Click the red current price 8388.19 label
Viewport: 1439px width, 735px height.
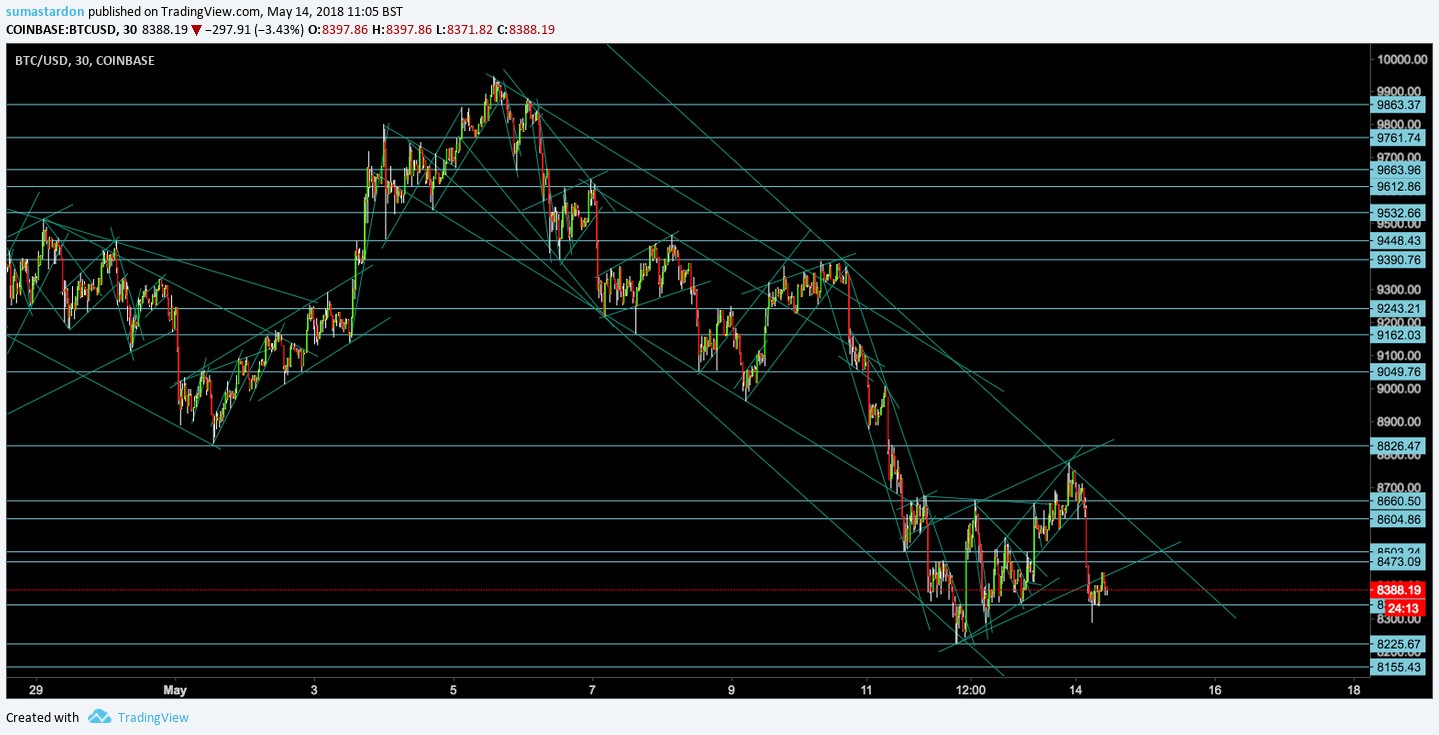(1398, 591)
